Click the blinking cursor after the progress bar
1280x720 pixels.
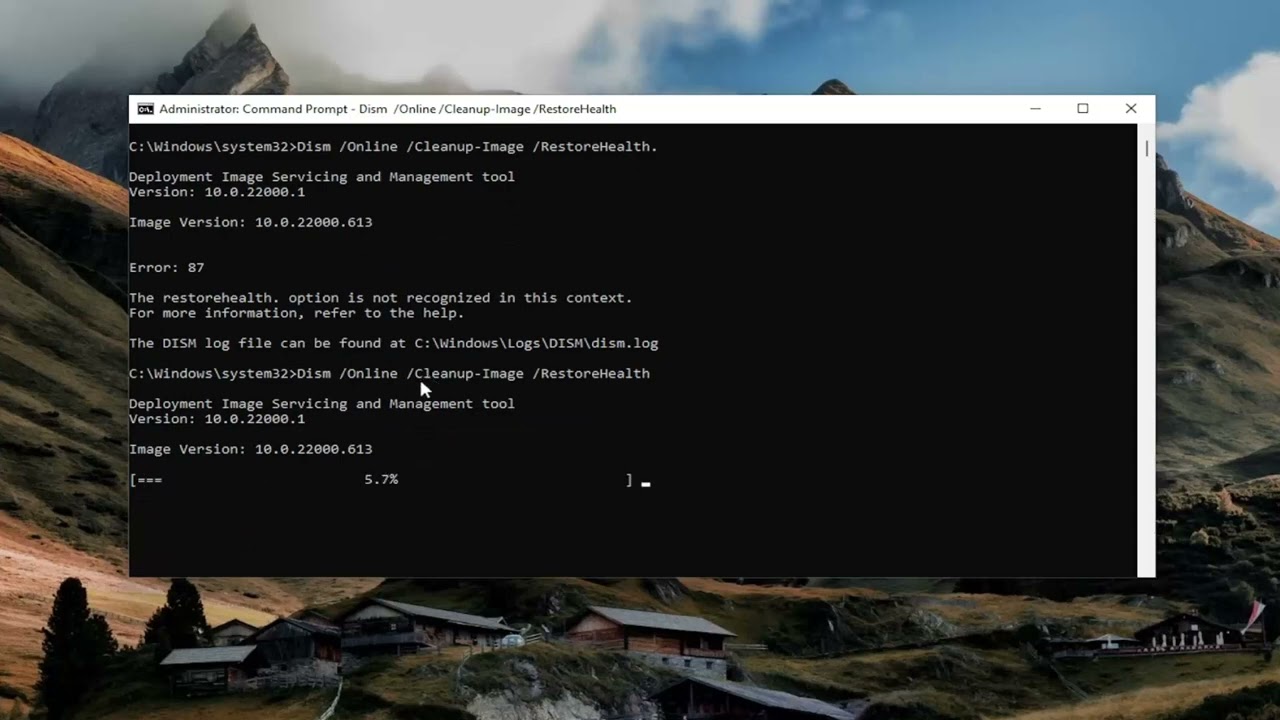646,484
